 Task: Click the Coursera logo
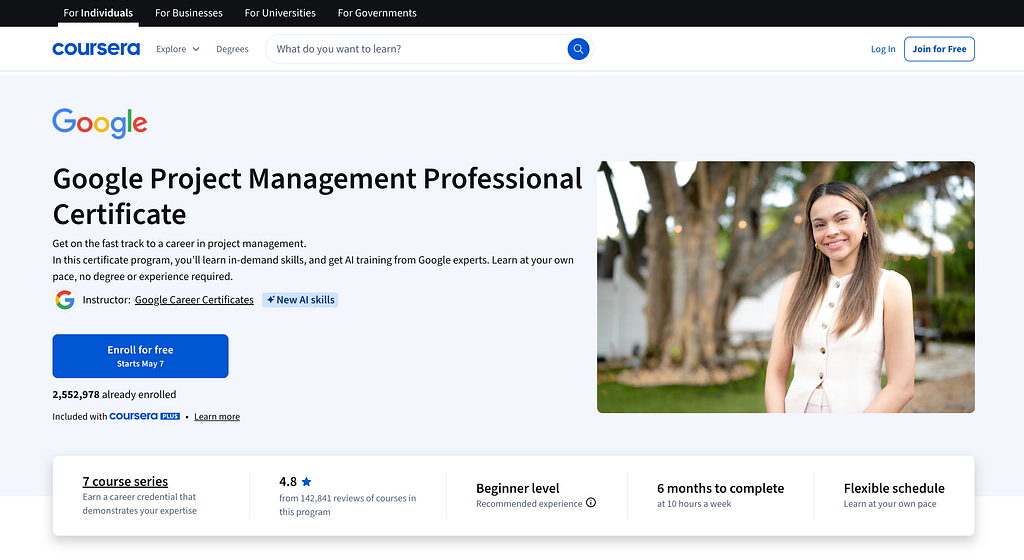pyautogui.click(x=96, y=49)
